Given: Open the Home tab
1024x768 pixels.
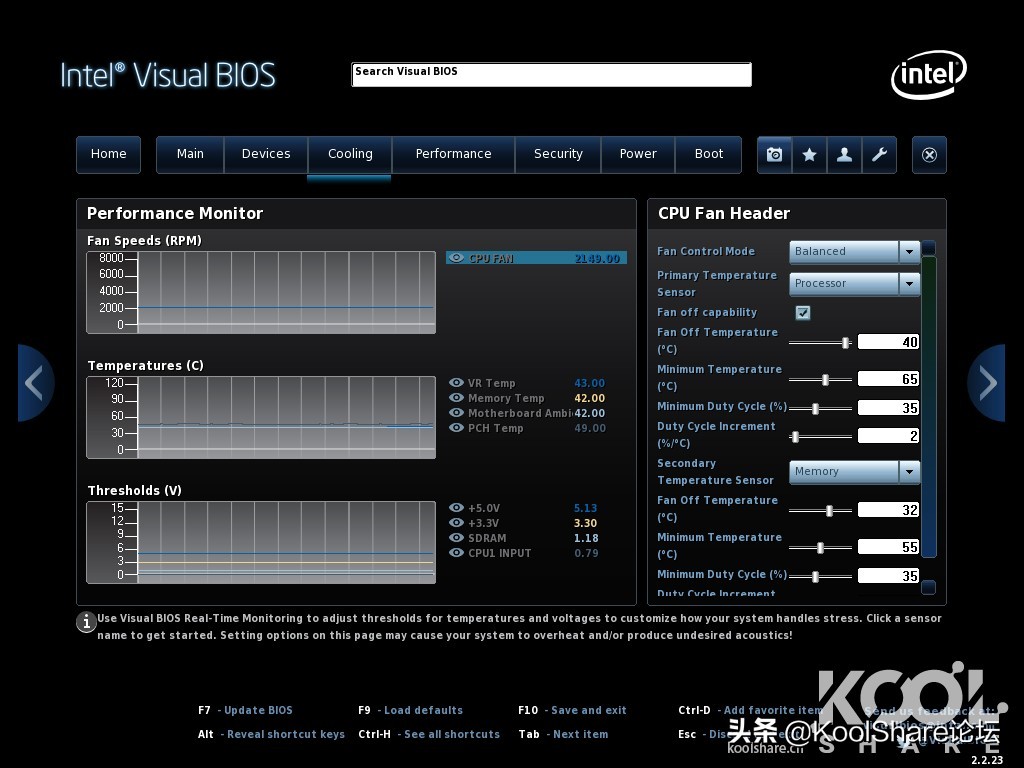Looking at the screenshot, I should coord(108,155).
